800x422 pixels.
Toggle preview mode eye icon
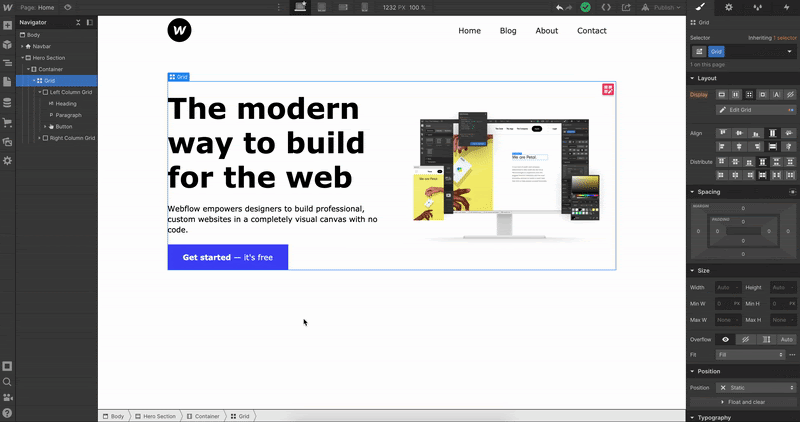tap(67, 7)
